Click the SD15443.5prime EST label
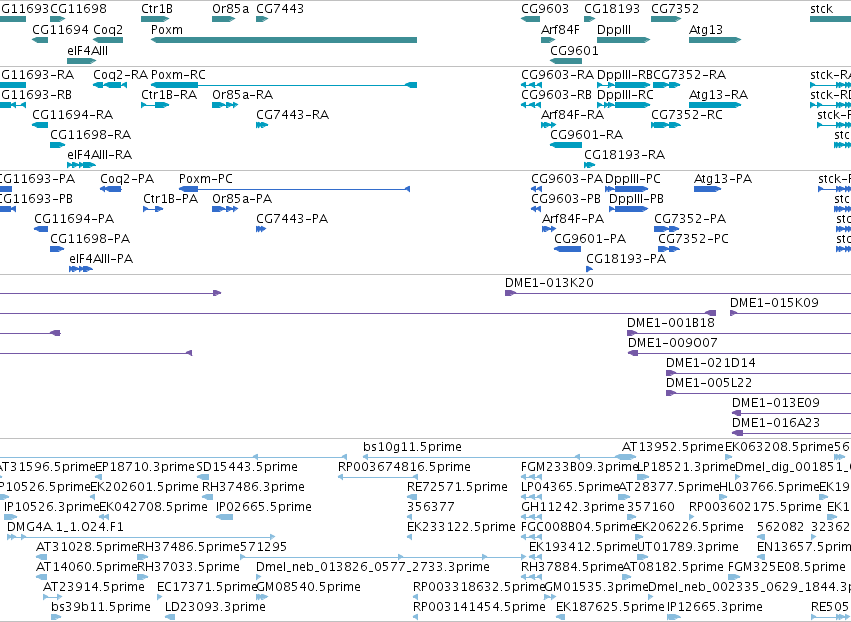851x622 pixels. tap(247, 467)
